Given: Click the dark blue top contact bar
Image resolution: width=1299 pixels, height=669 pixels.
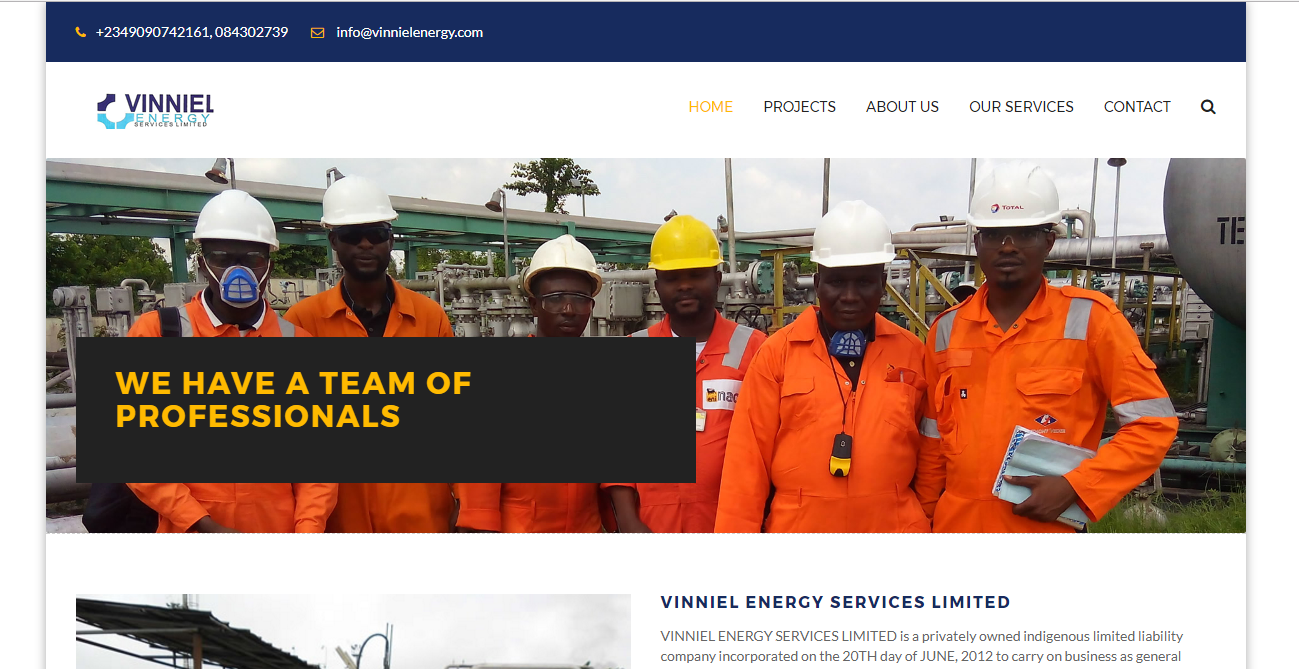Looking at the screenshot, I should (646, 32).
